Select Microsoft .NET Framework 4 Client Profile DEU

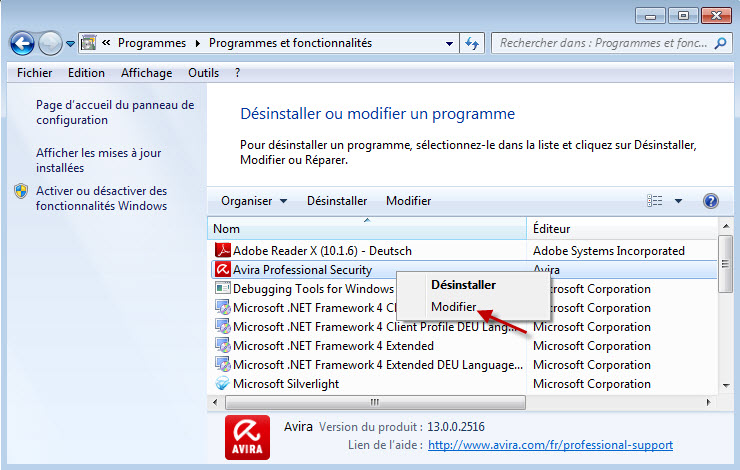coord(374,327)
